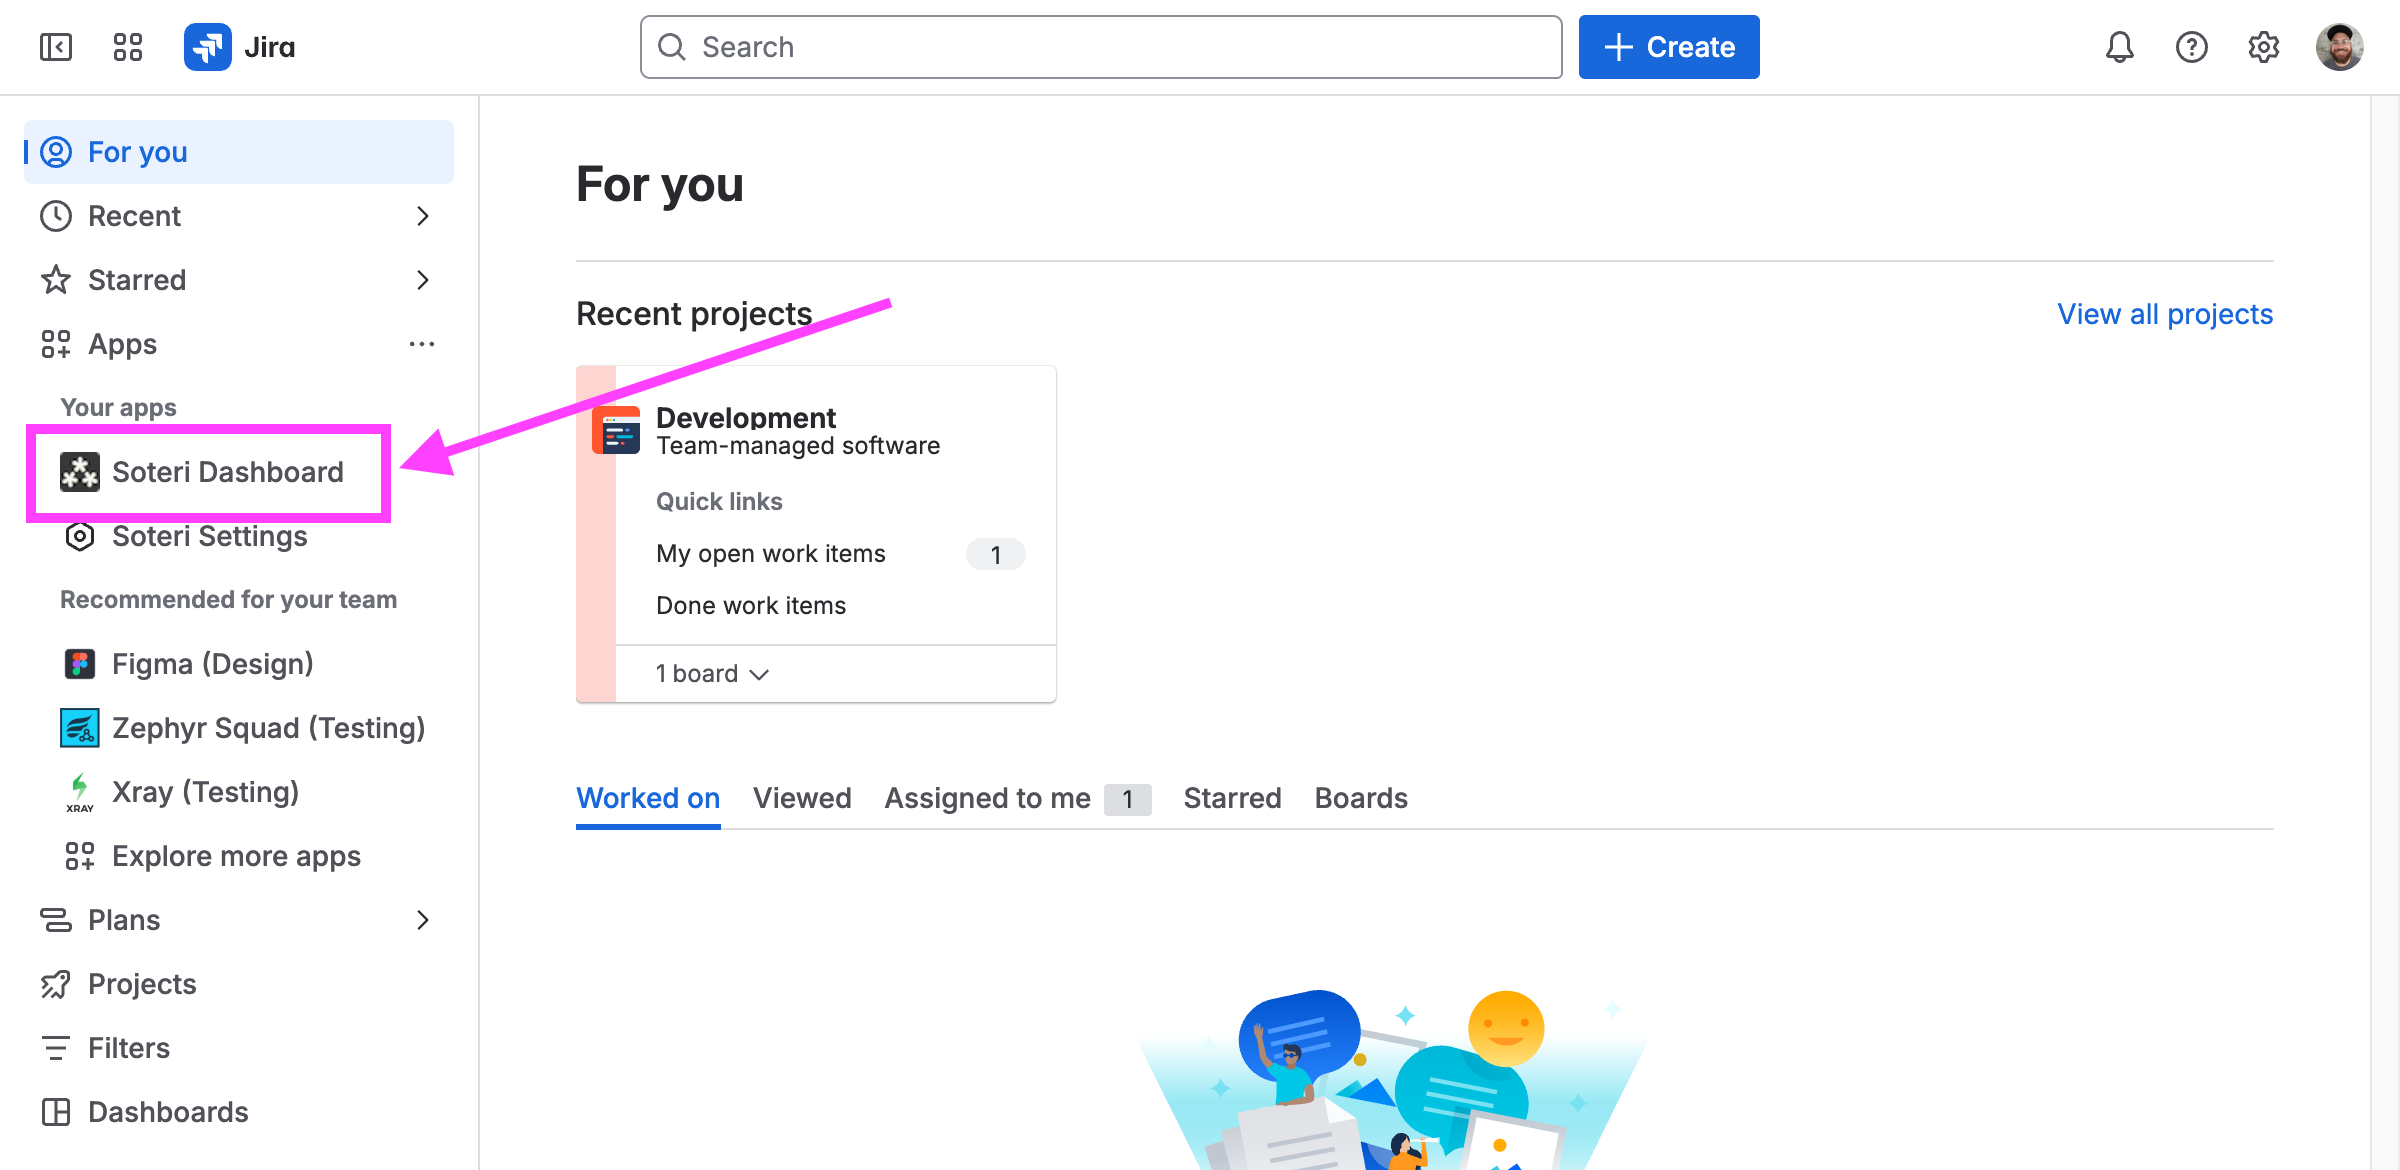2400x1170 pixels.
Task: Collapse the sidebar with the panel icon
Action: coord(56,47)
